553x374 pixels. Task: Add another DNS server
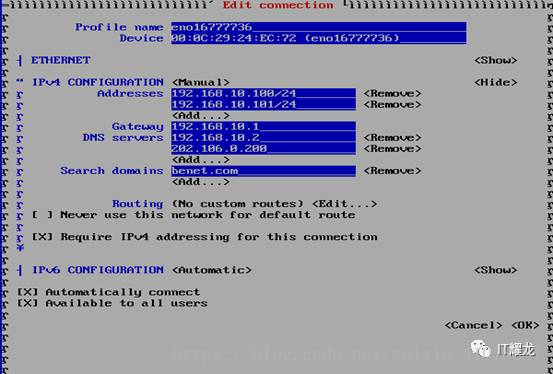pos(201,160)
